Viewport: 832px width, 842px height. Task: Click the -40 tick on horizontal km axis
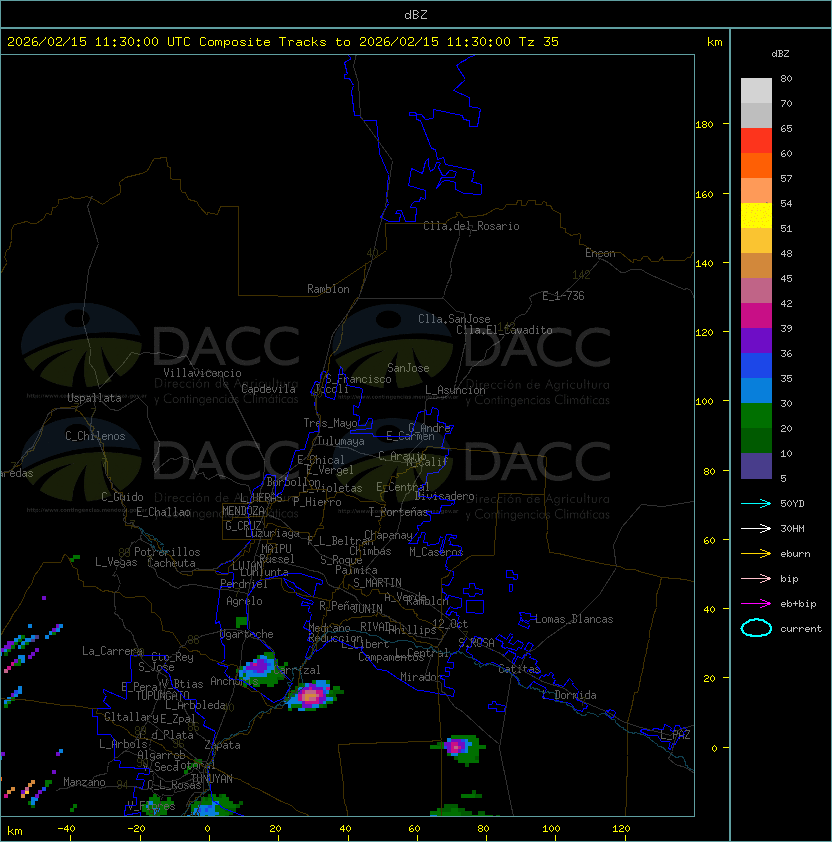click(66, 829)
